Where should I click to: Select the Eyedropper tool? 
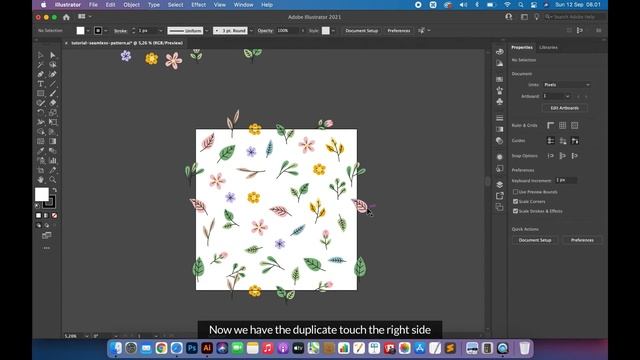click(40, 151)
